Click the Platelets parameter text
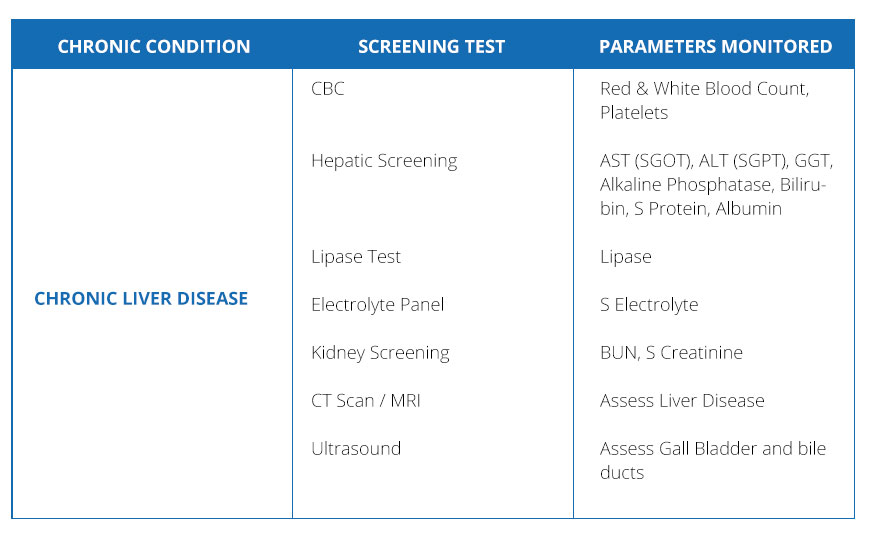This screenshot has height=540, width=870. (634, 112)
